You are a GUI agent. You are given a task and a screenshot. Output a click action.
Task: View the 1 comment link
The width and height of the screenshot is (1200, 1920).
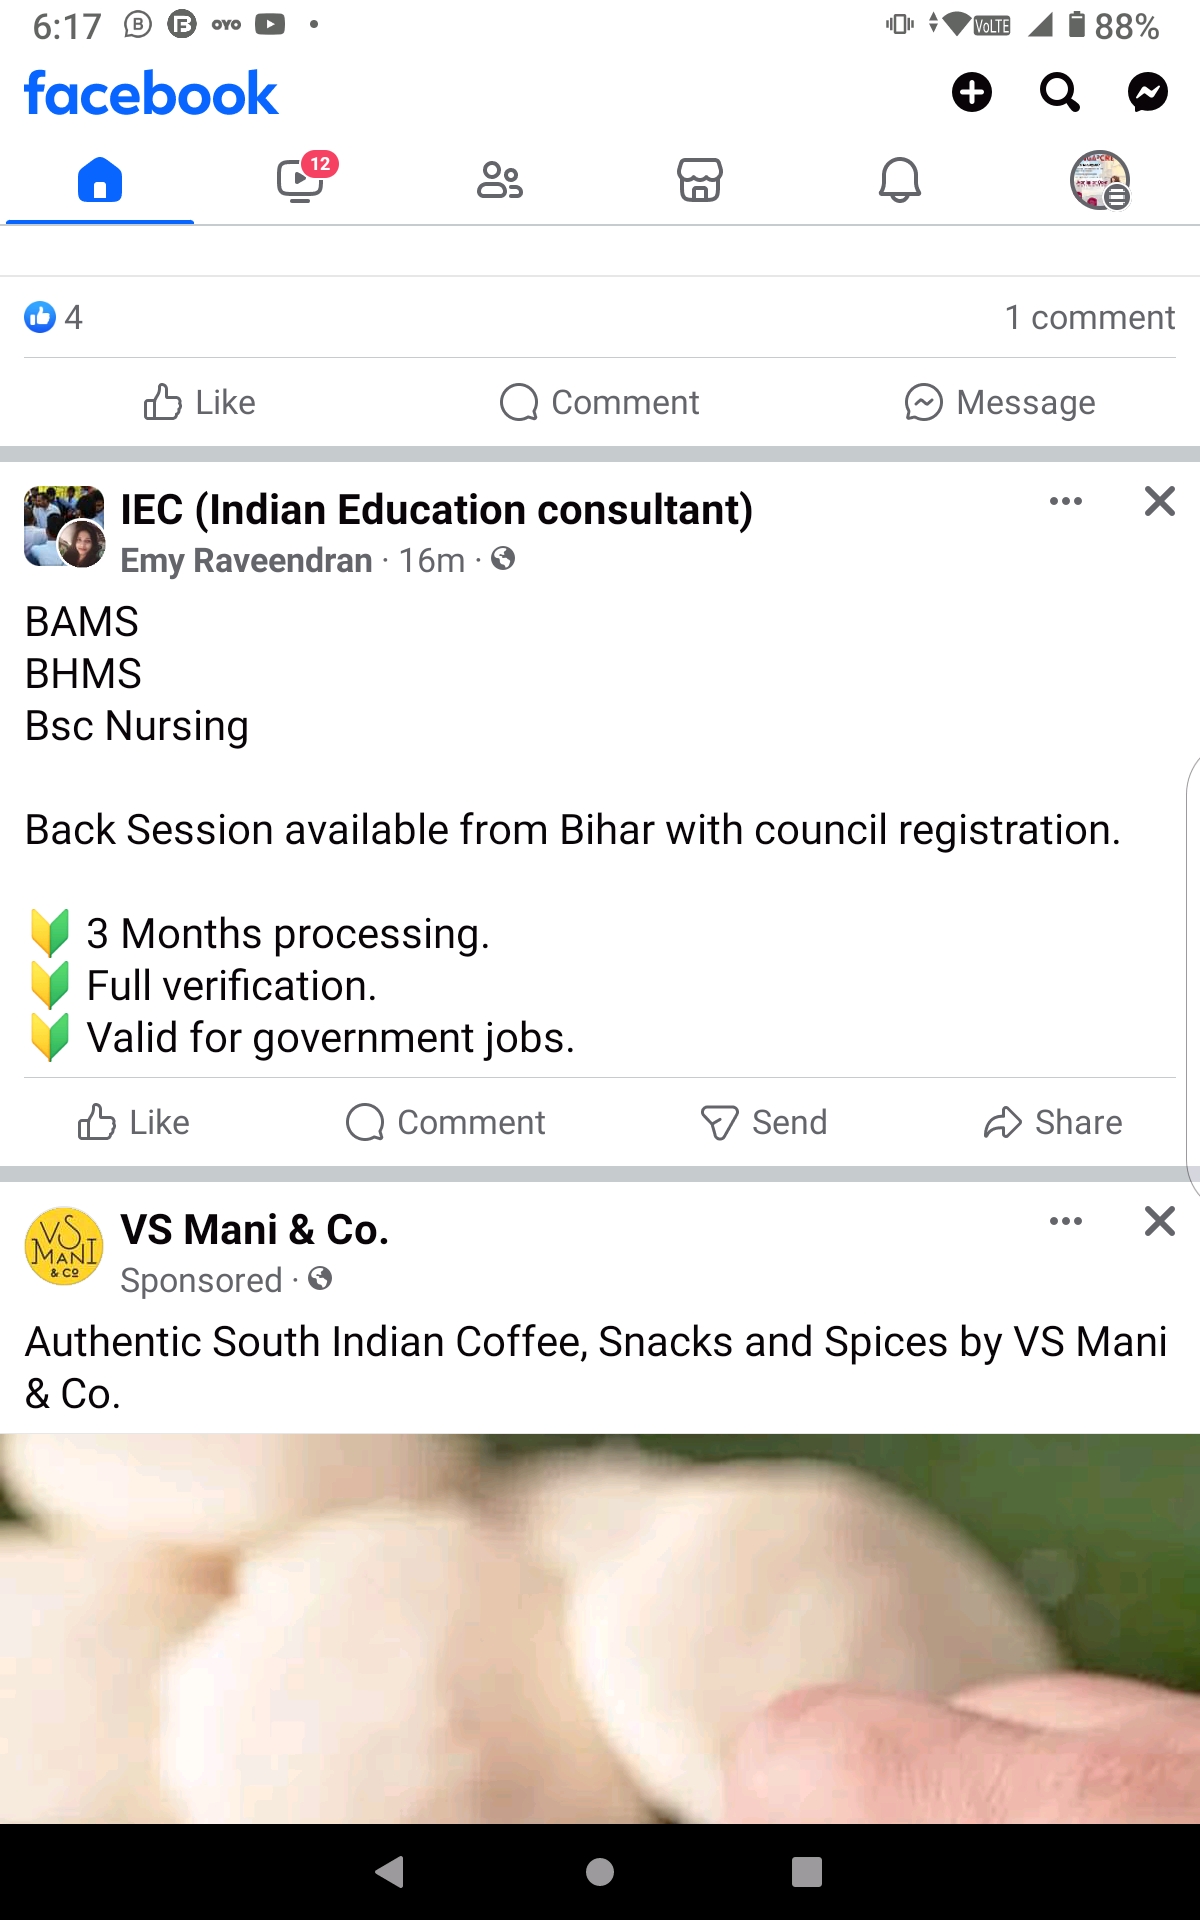tap(1089, 318)
